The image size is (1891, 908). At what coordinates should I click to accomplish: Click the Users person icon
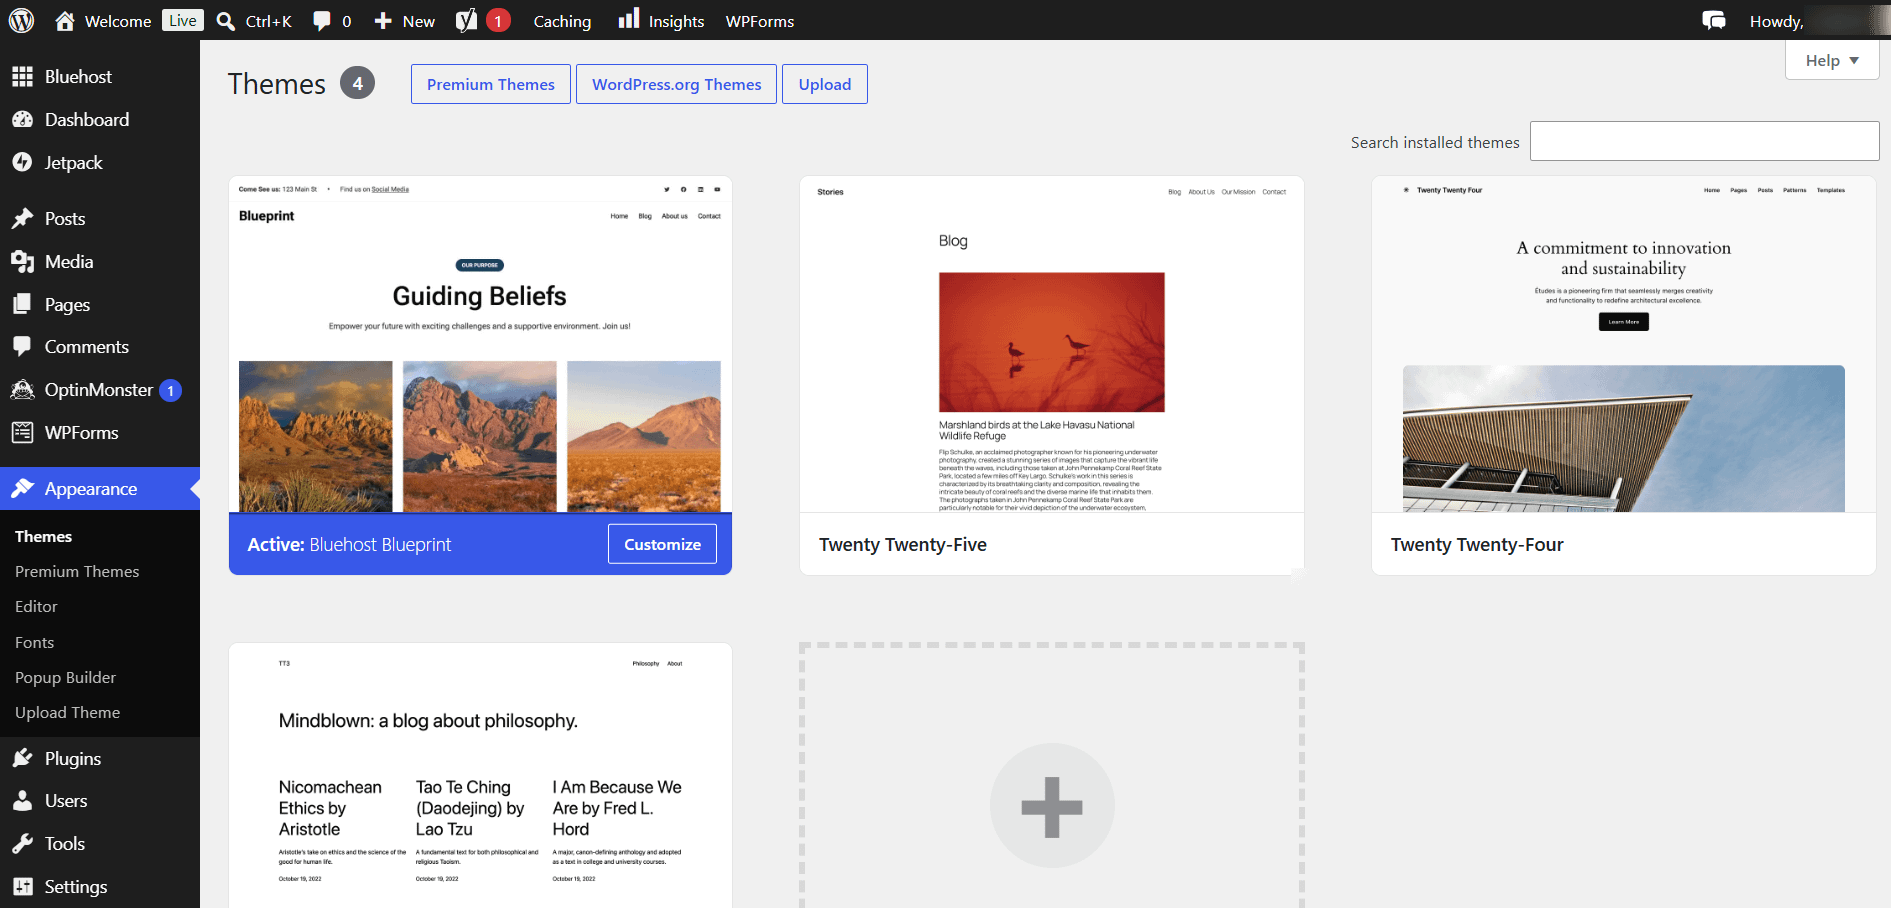pos(22,800)
